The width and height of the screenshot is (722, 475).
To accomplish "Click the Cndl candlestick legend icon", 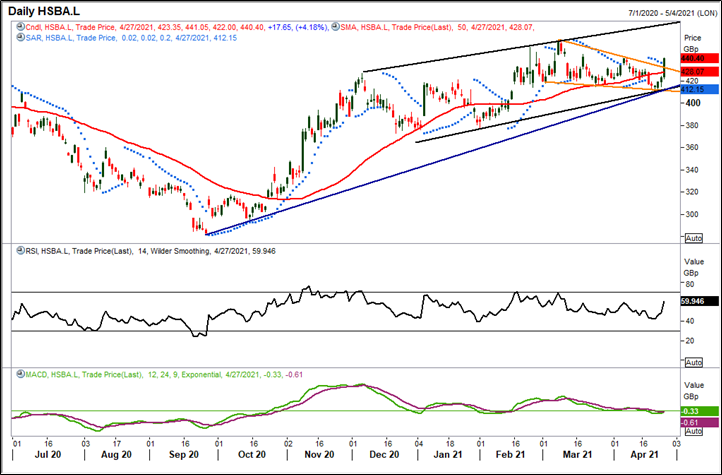I will pyautogui.click(x=19, y=27).
